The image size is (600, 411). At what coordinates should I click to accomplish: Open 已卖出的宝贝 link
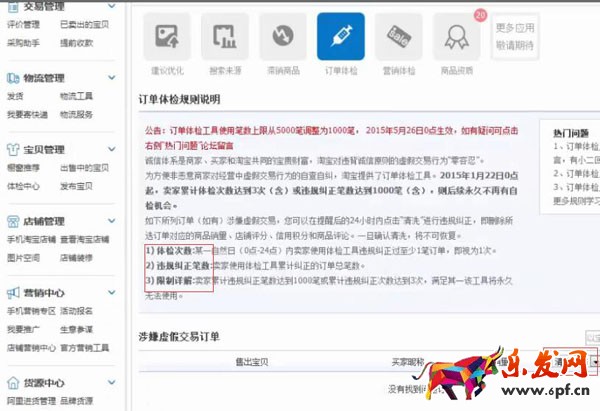[85, 25]
